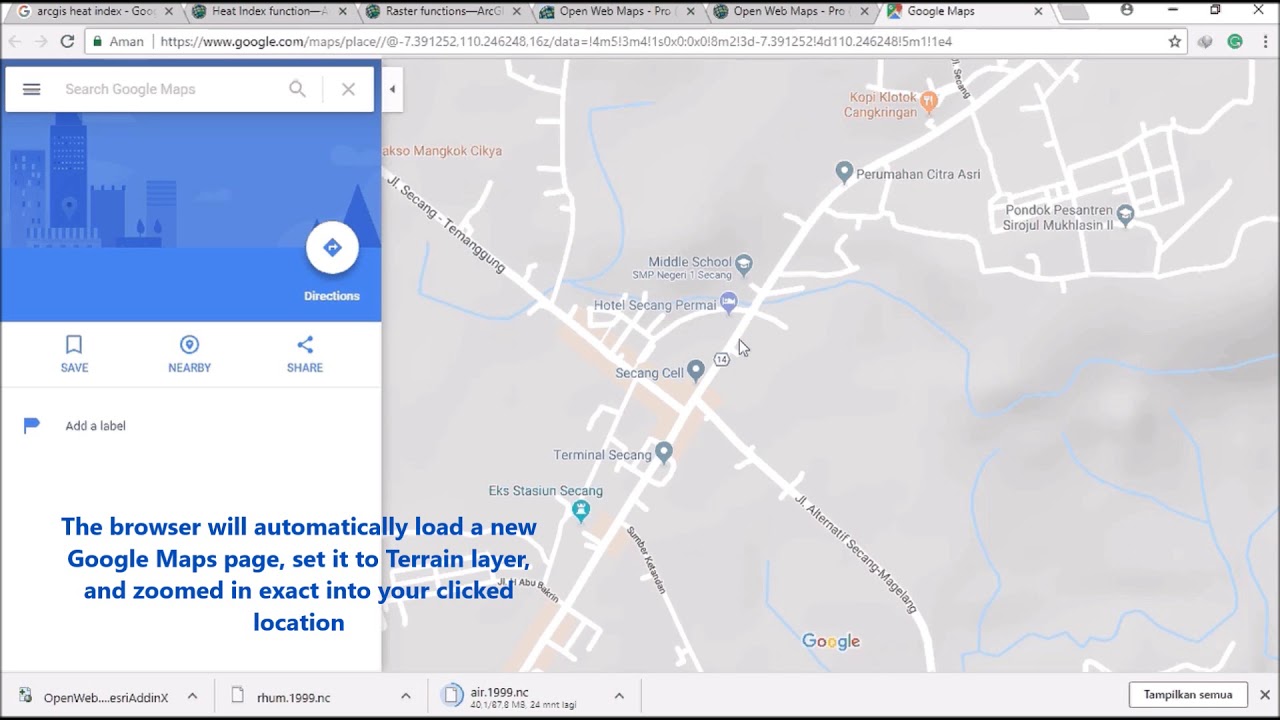Click the Directions round button

[x=332, y=248]
